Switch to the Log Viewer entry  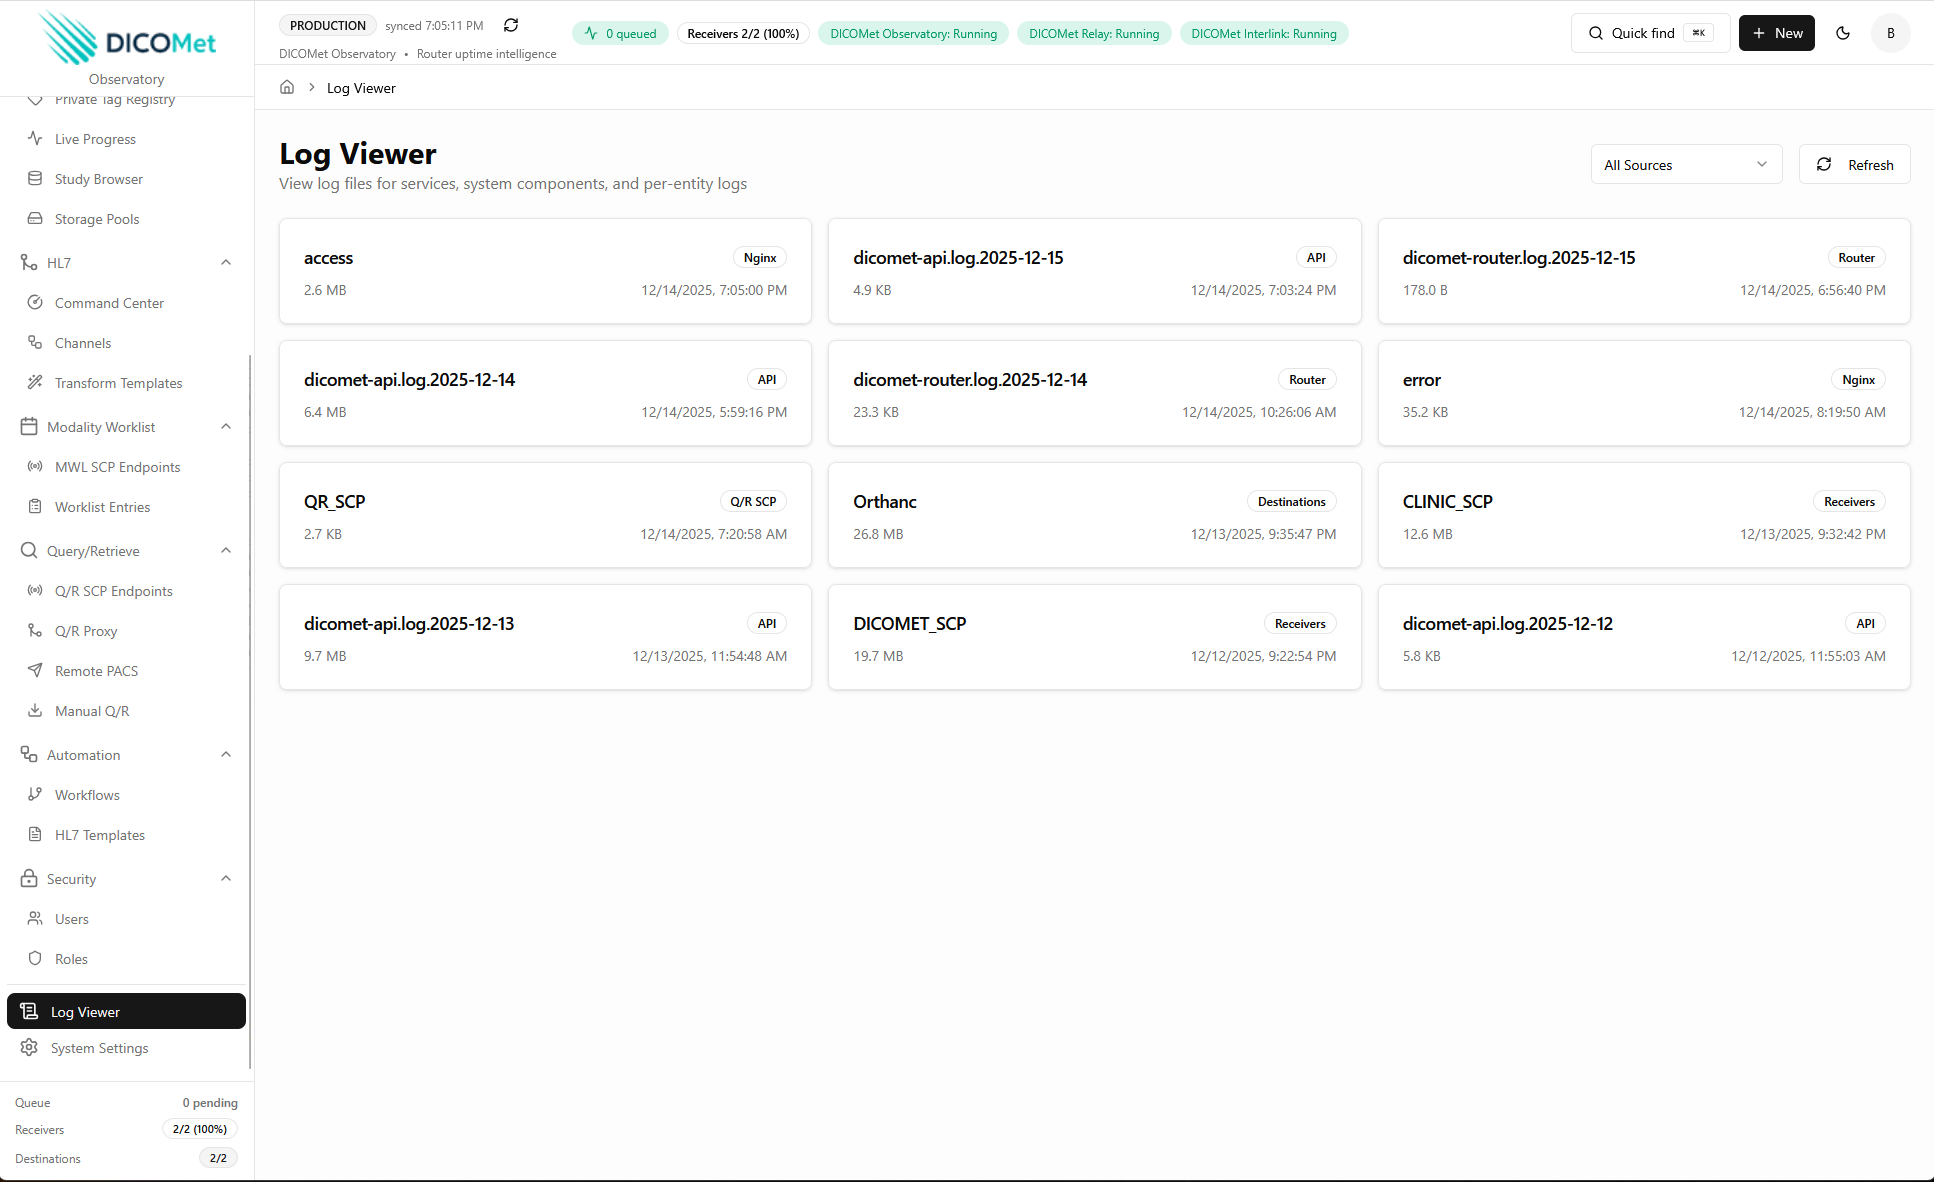point(85,1011)
